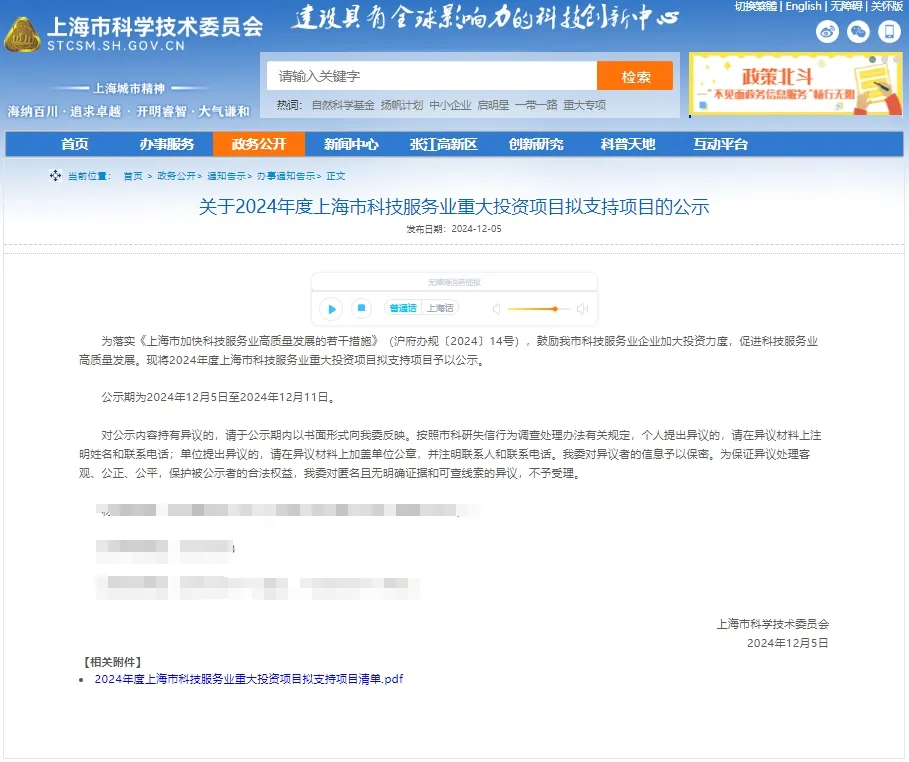Switch to traditional Chinese 切换繁體
The width and height of the screenshot is (909, 762).
coord(756,6)
